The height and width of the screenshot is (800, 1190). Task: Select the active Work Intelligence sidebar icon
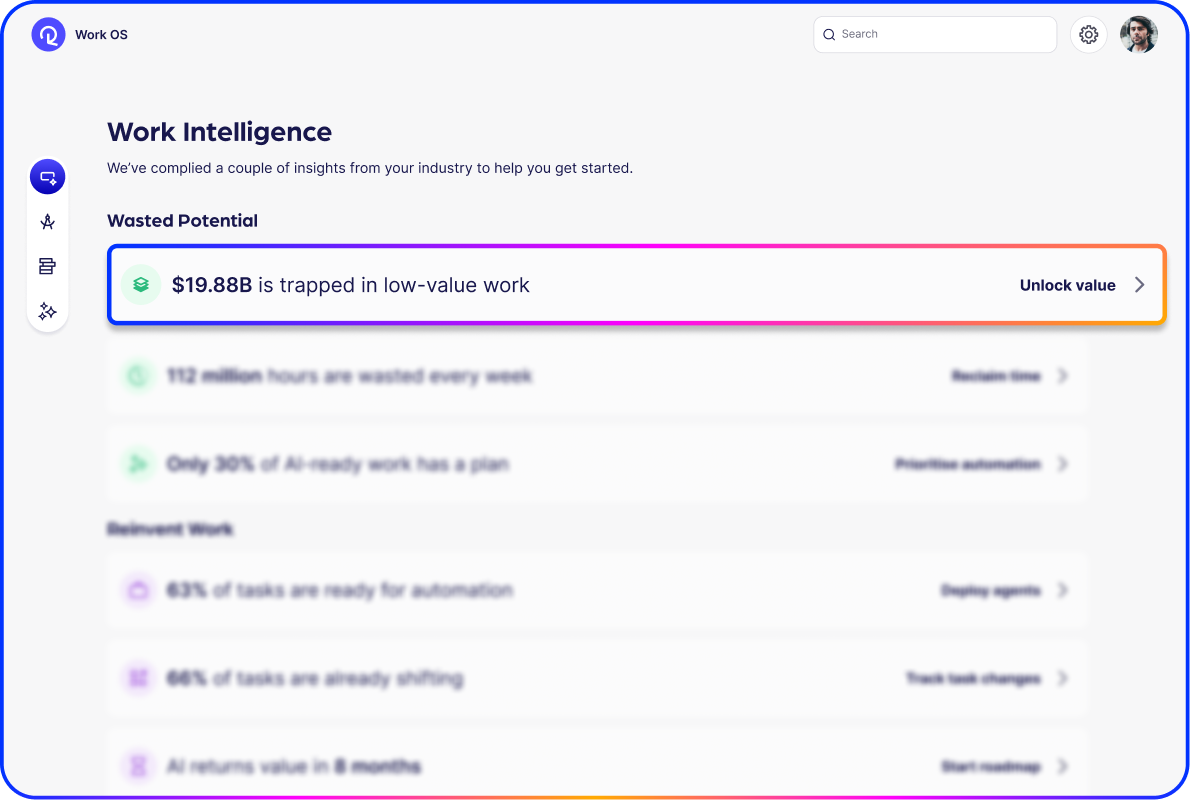click(x=47, y=177)
